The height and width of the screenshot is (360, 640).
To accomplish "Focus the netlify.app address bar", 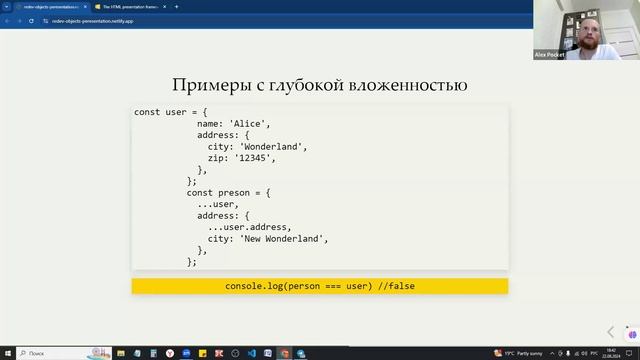I will (x=93, y=21).
